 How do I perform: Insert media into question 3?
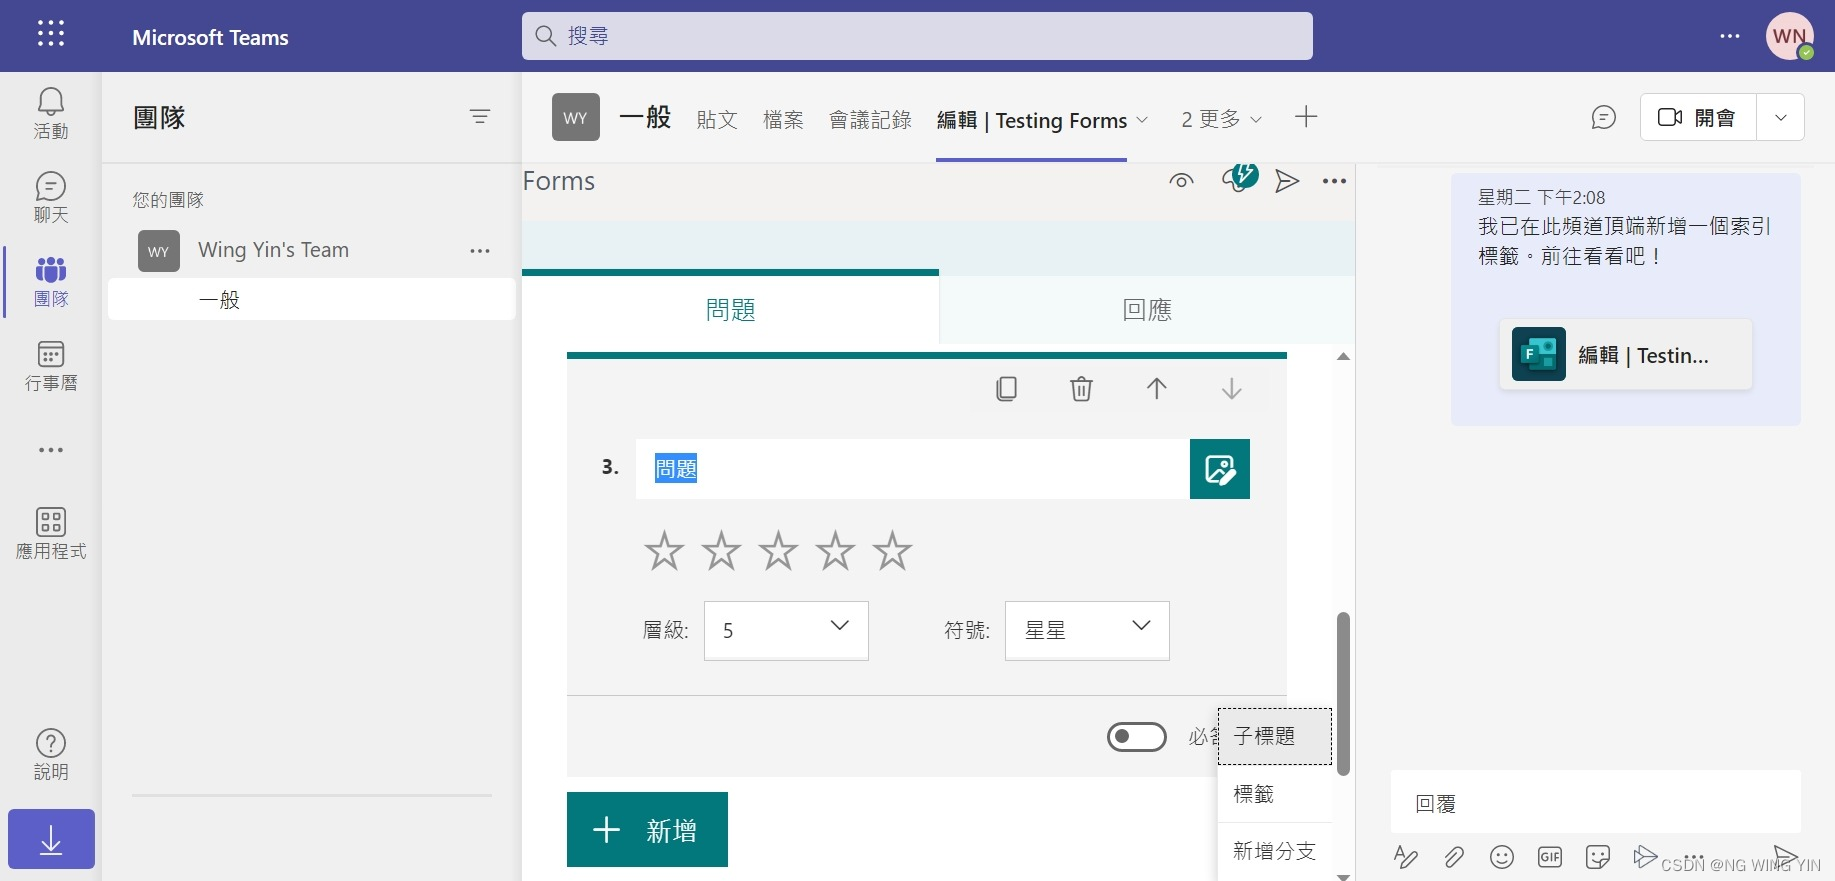point(1220,469)
